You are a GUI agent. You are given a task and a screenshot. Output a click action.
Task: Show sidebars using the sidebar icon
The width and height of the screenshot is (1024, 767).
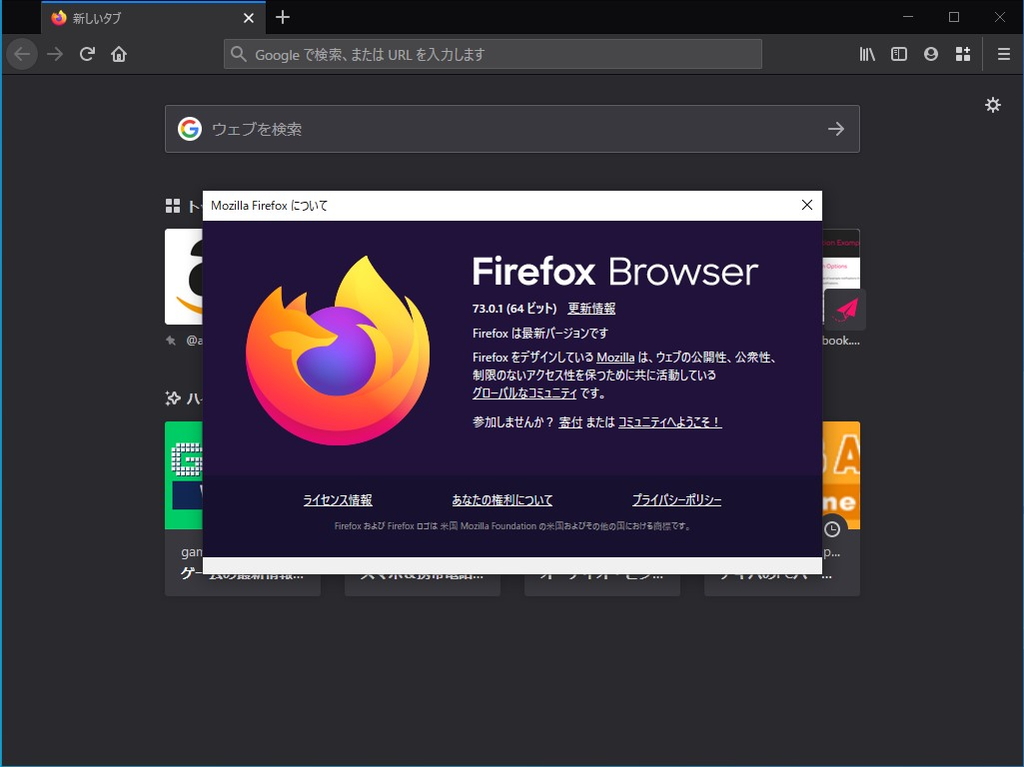tap(899, 54)
